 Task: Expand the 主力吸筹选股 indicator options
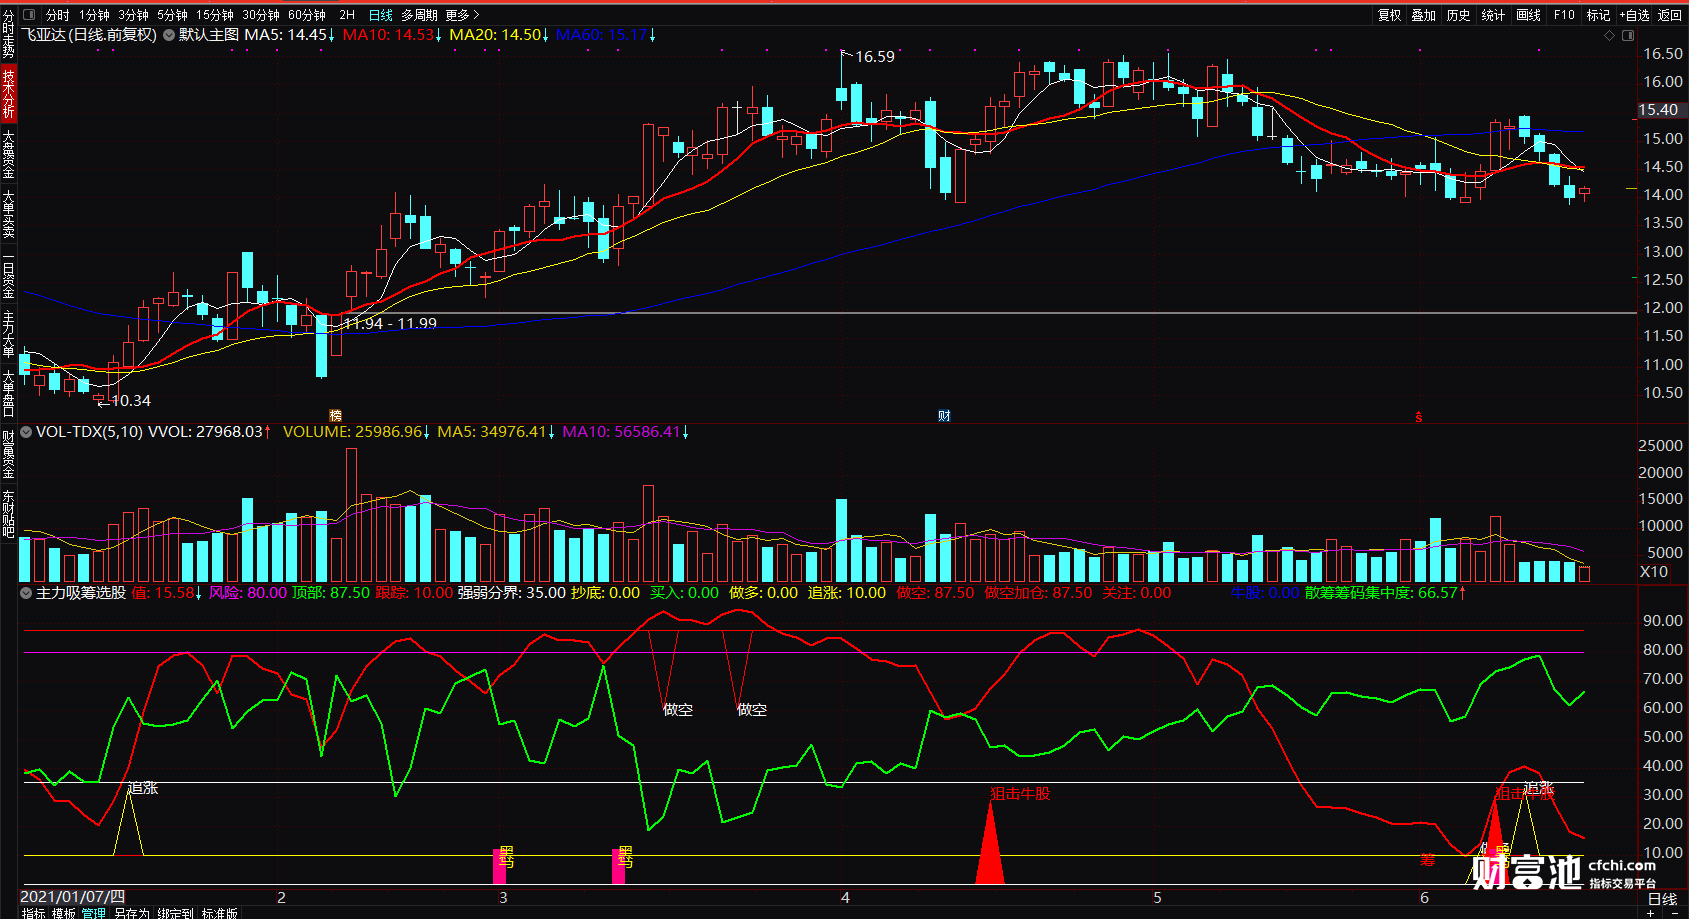(27, 593)
